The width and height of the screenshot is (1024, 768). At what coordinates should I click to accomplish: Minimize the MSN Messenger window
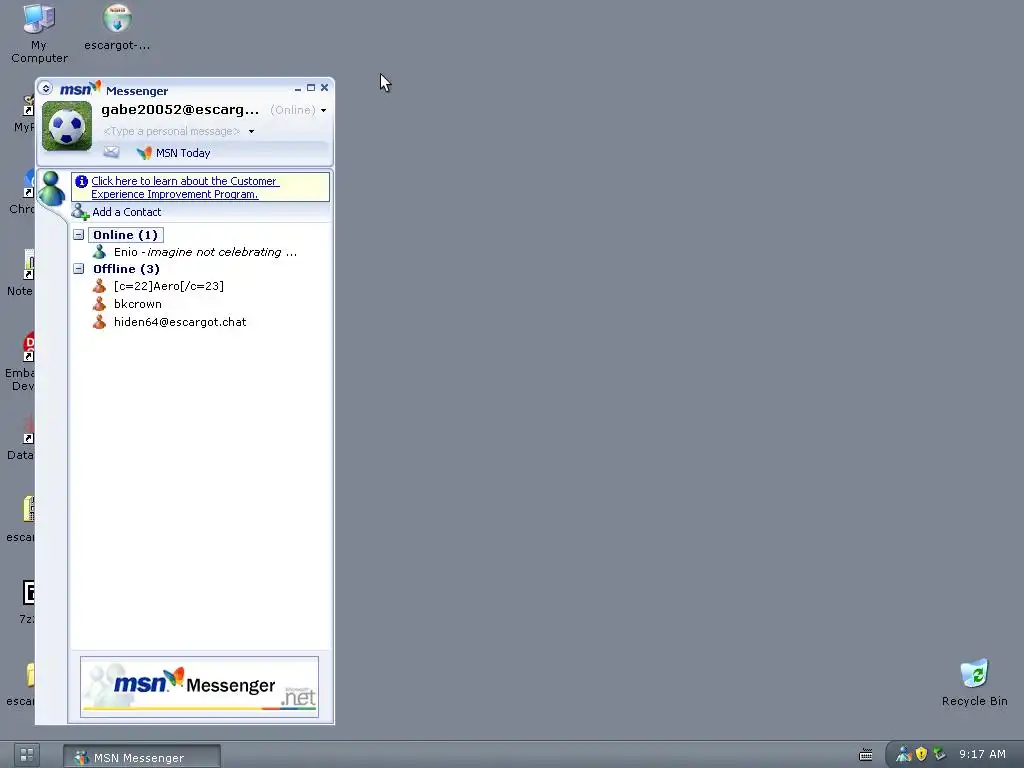[x=298, y=88]
